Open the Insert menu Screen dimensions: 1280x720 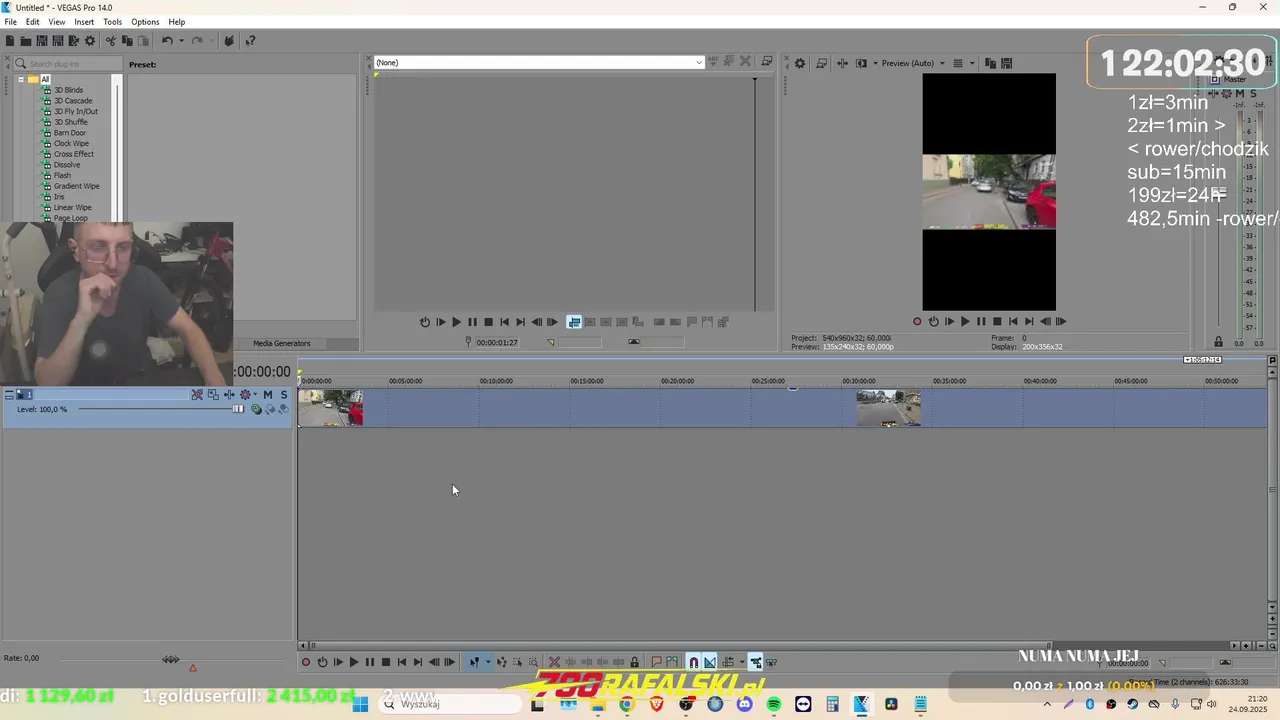point(84,22)
